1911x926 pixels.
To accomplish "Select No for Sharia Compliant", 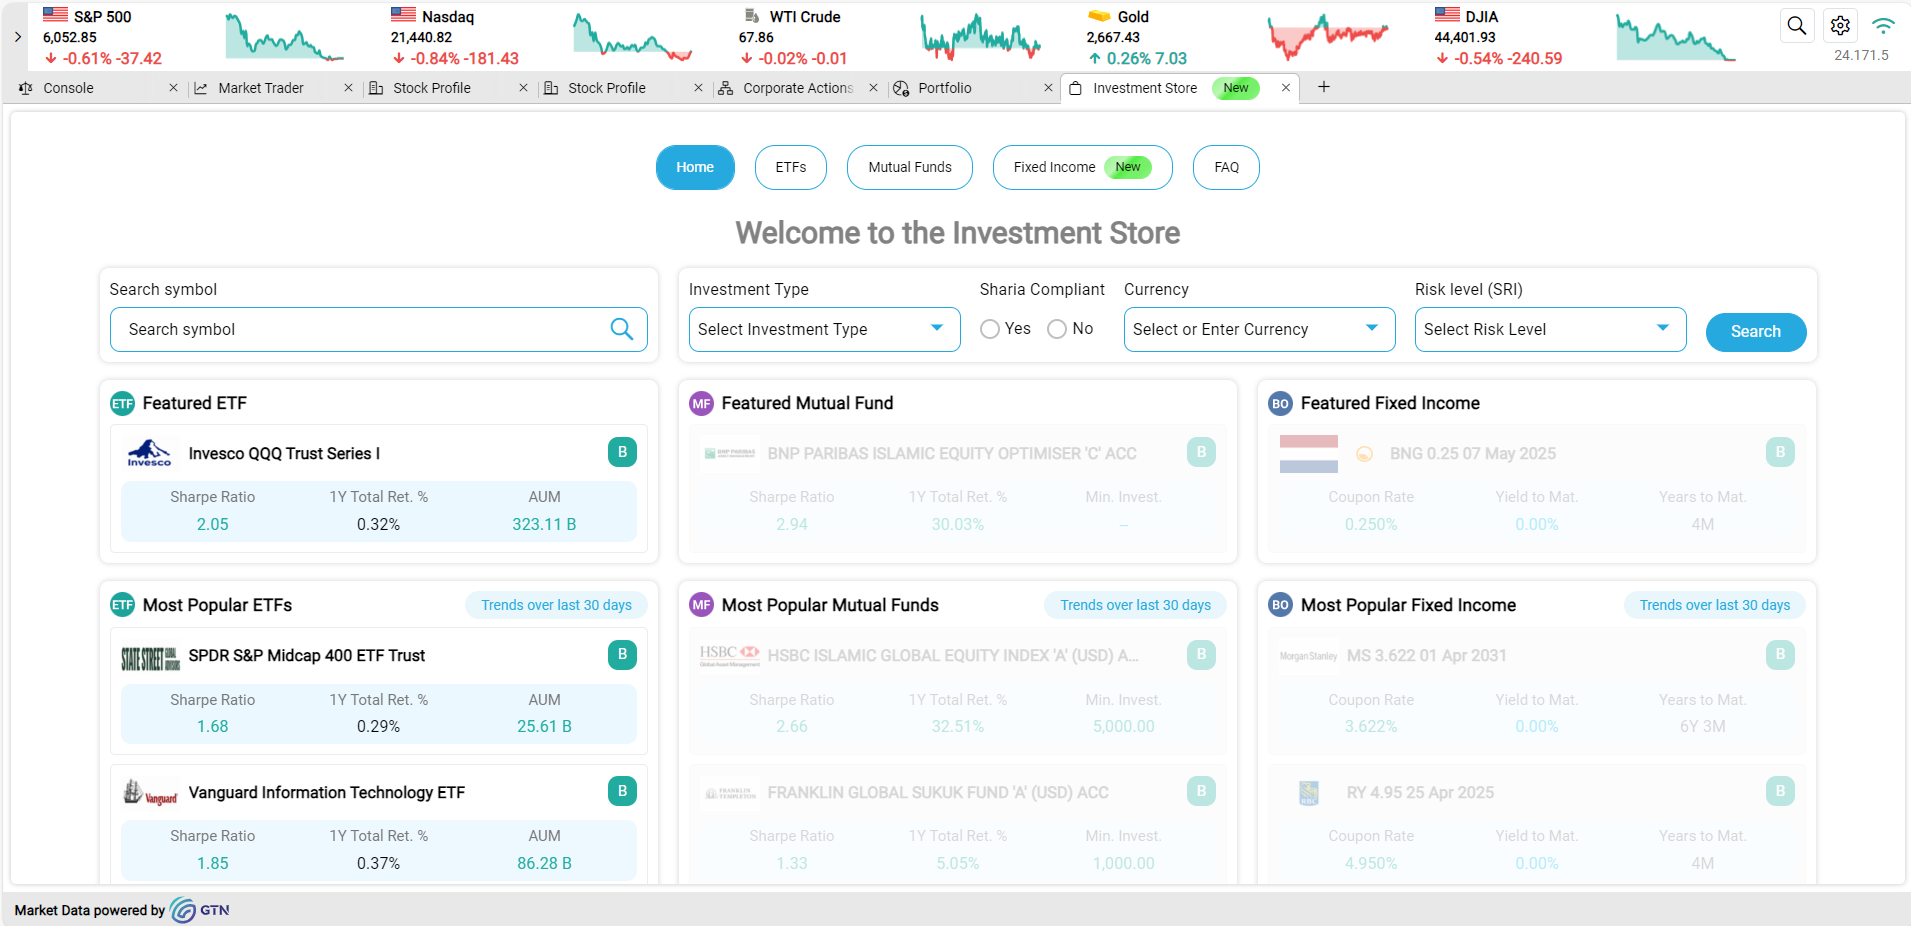I will [x=1057, y=329].
